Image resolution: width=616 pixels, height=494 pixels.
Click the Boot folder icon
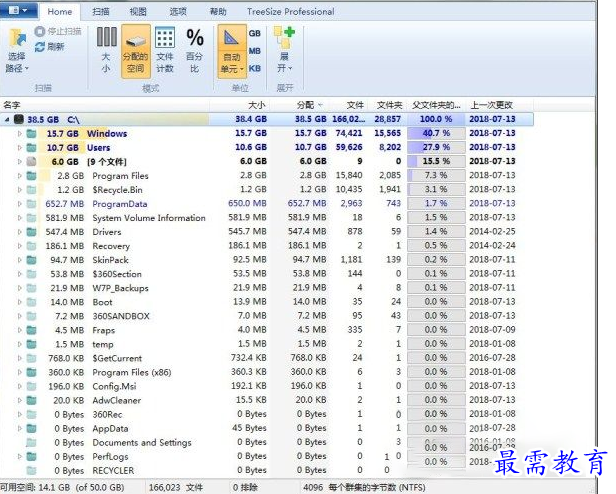(x=31, y=302)
